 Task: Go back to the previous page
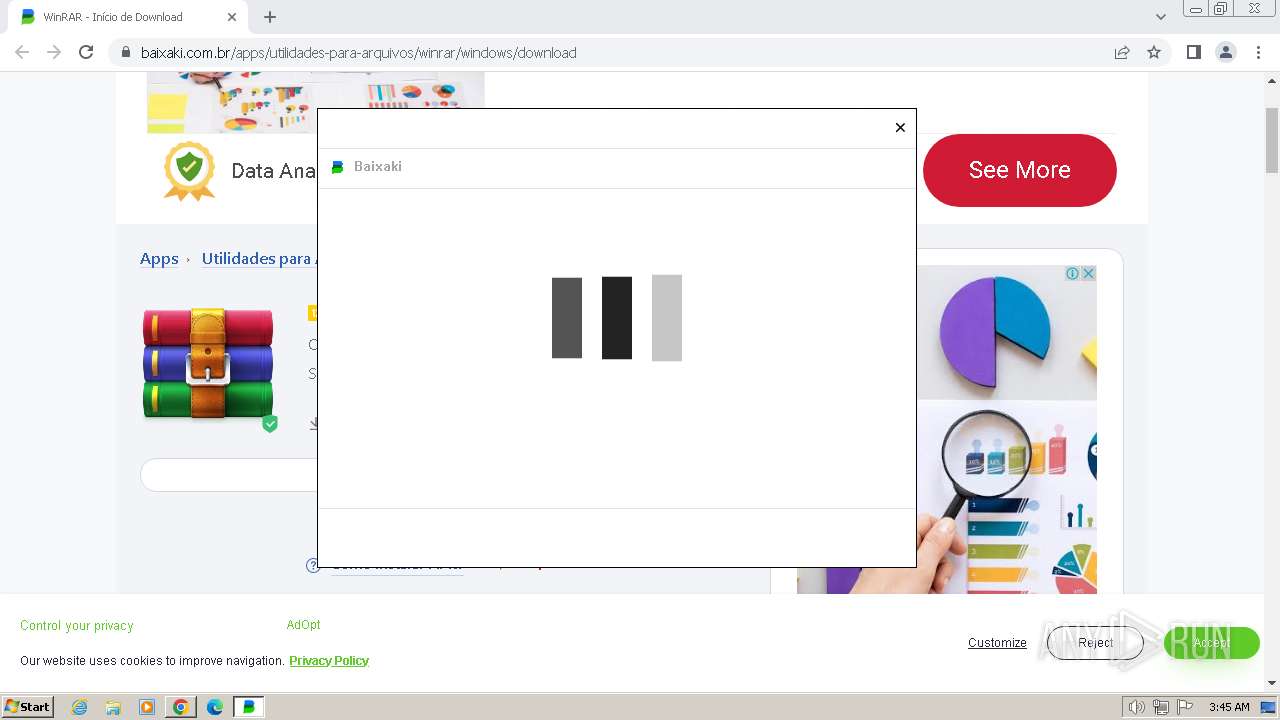click(22, 52)
